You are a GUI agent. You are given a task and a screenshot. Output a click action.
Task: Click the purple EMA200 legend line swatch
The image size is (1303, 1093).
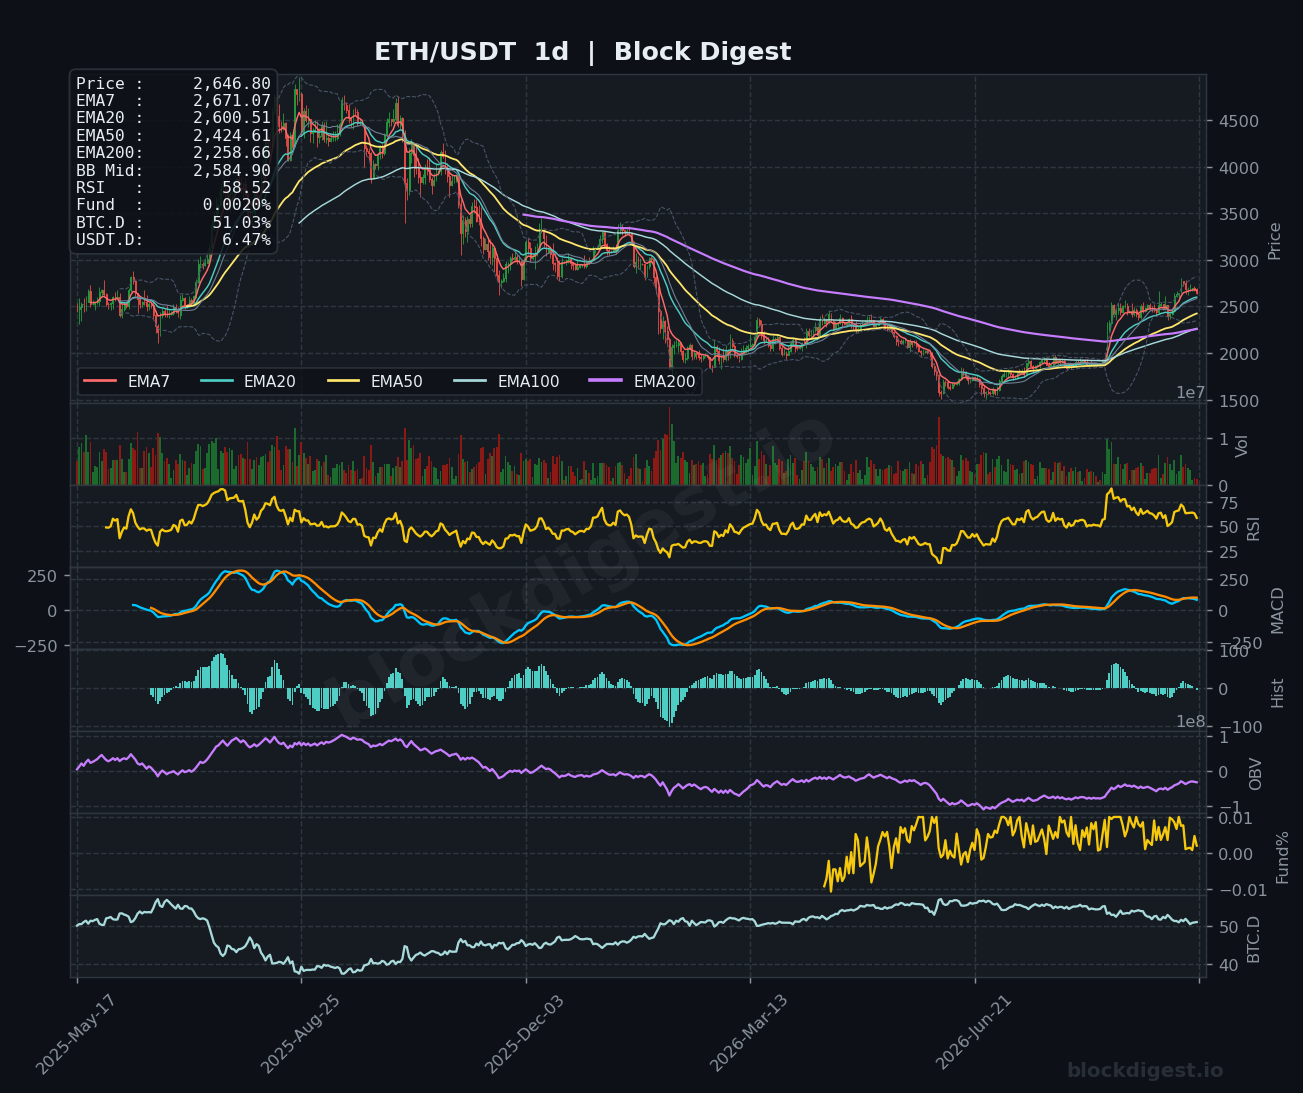tap(607, 382)
